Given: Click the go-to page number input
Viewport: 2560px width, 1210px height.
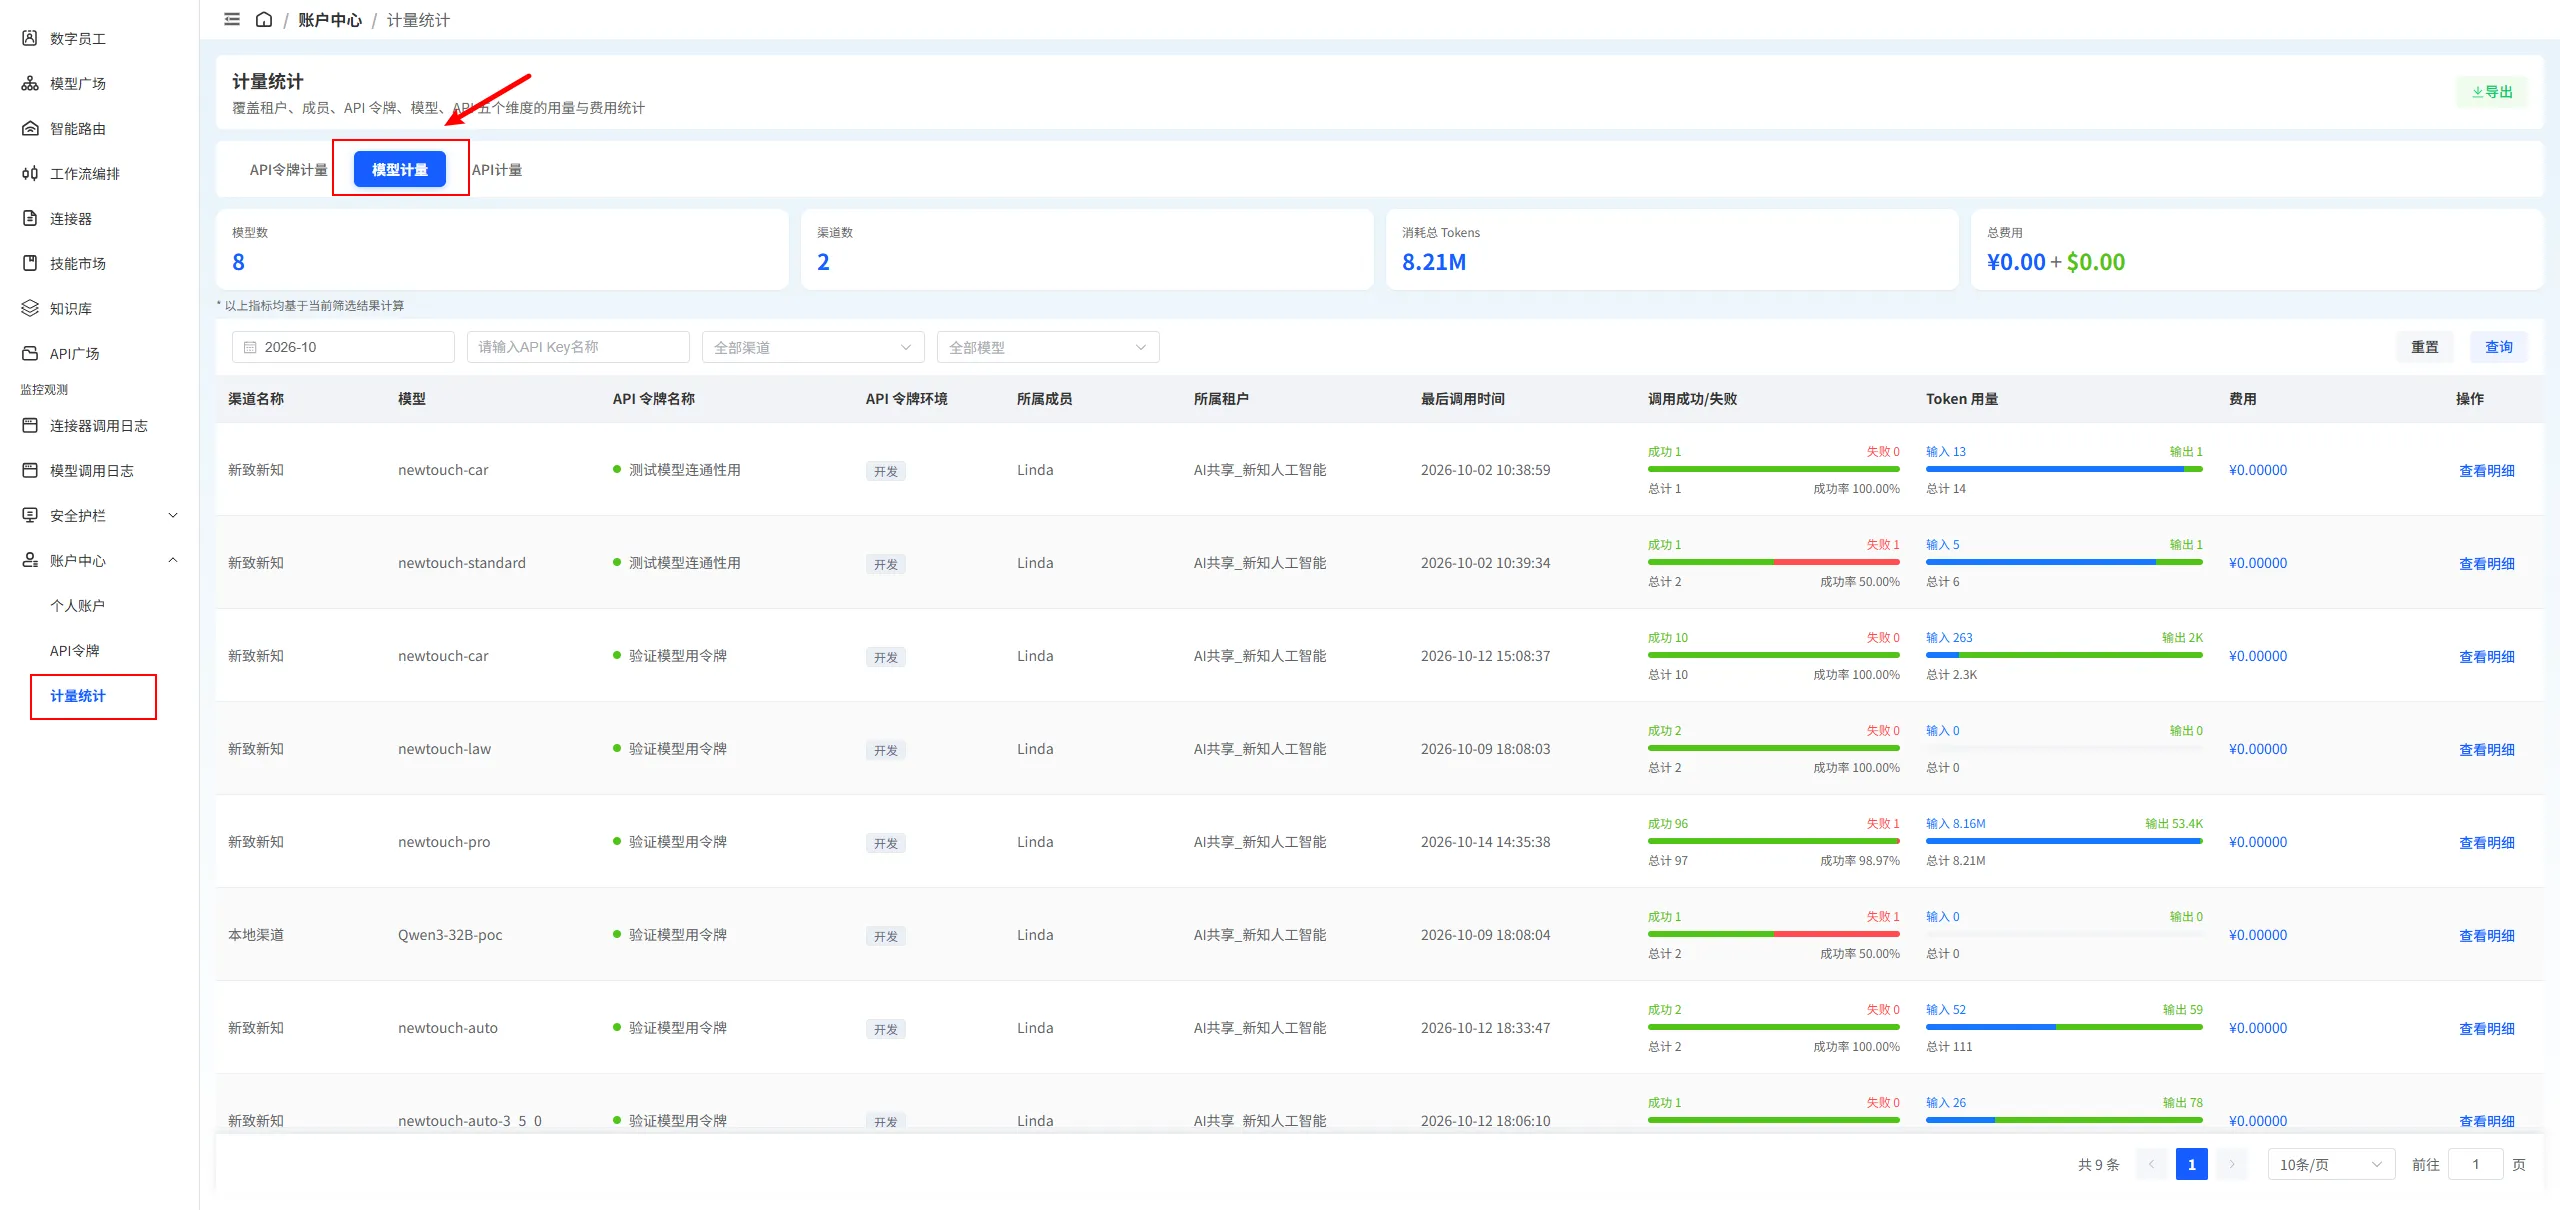Looking at the screenshot, I should tap(2475, 1164).
